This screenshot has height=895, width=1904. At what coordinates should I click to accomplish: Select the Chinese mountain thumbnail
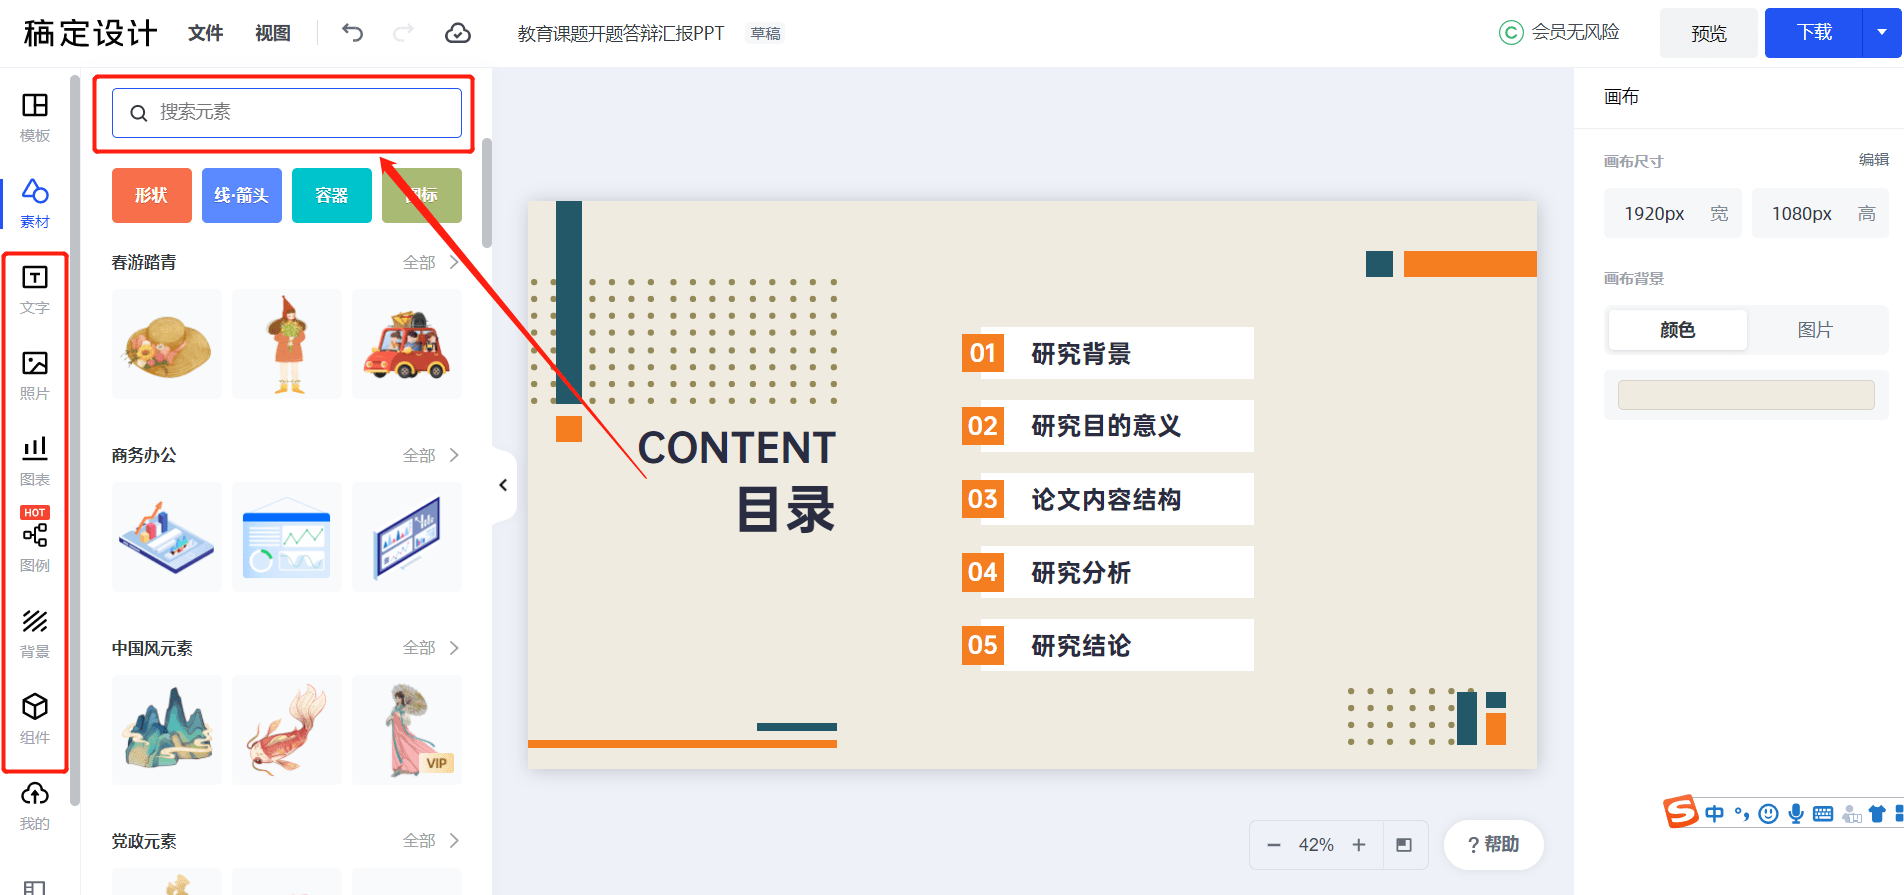(167, 730)
